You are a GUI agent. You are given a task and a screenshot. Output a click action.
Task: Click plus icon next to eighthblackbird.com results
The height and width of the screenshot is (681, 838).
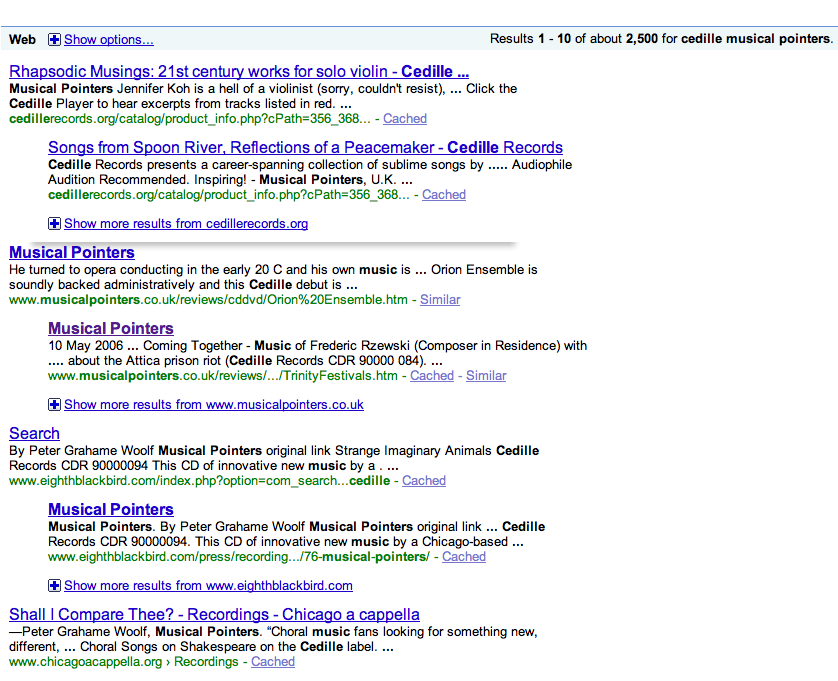click(x=55, y=586)
